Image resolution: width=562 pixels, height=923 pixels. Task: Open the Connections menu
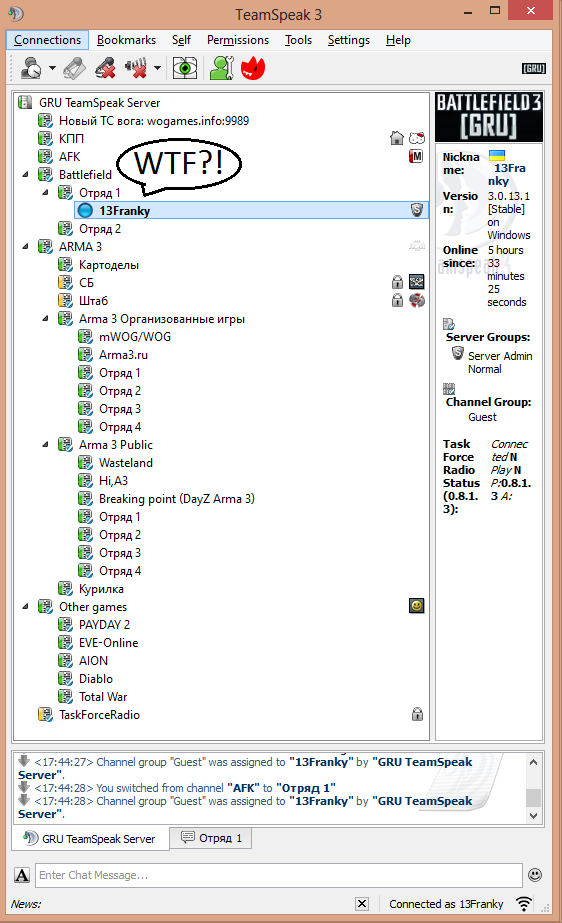tap(48, 40)
